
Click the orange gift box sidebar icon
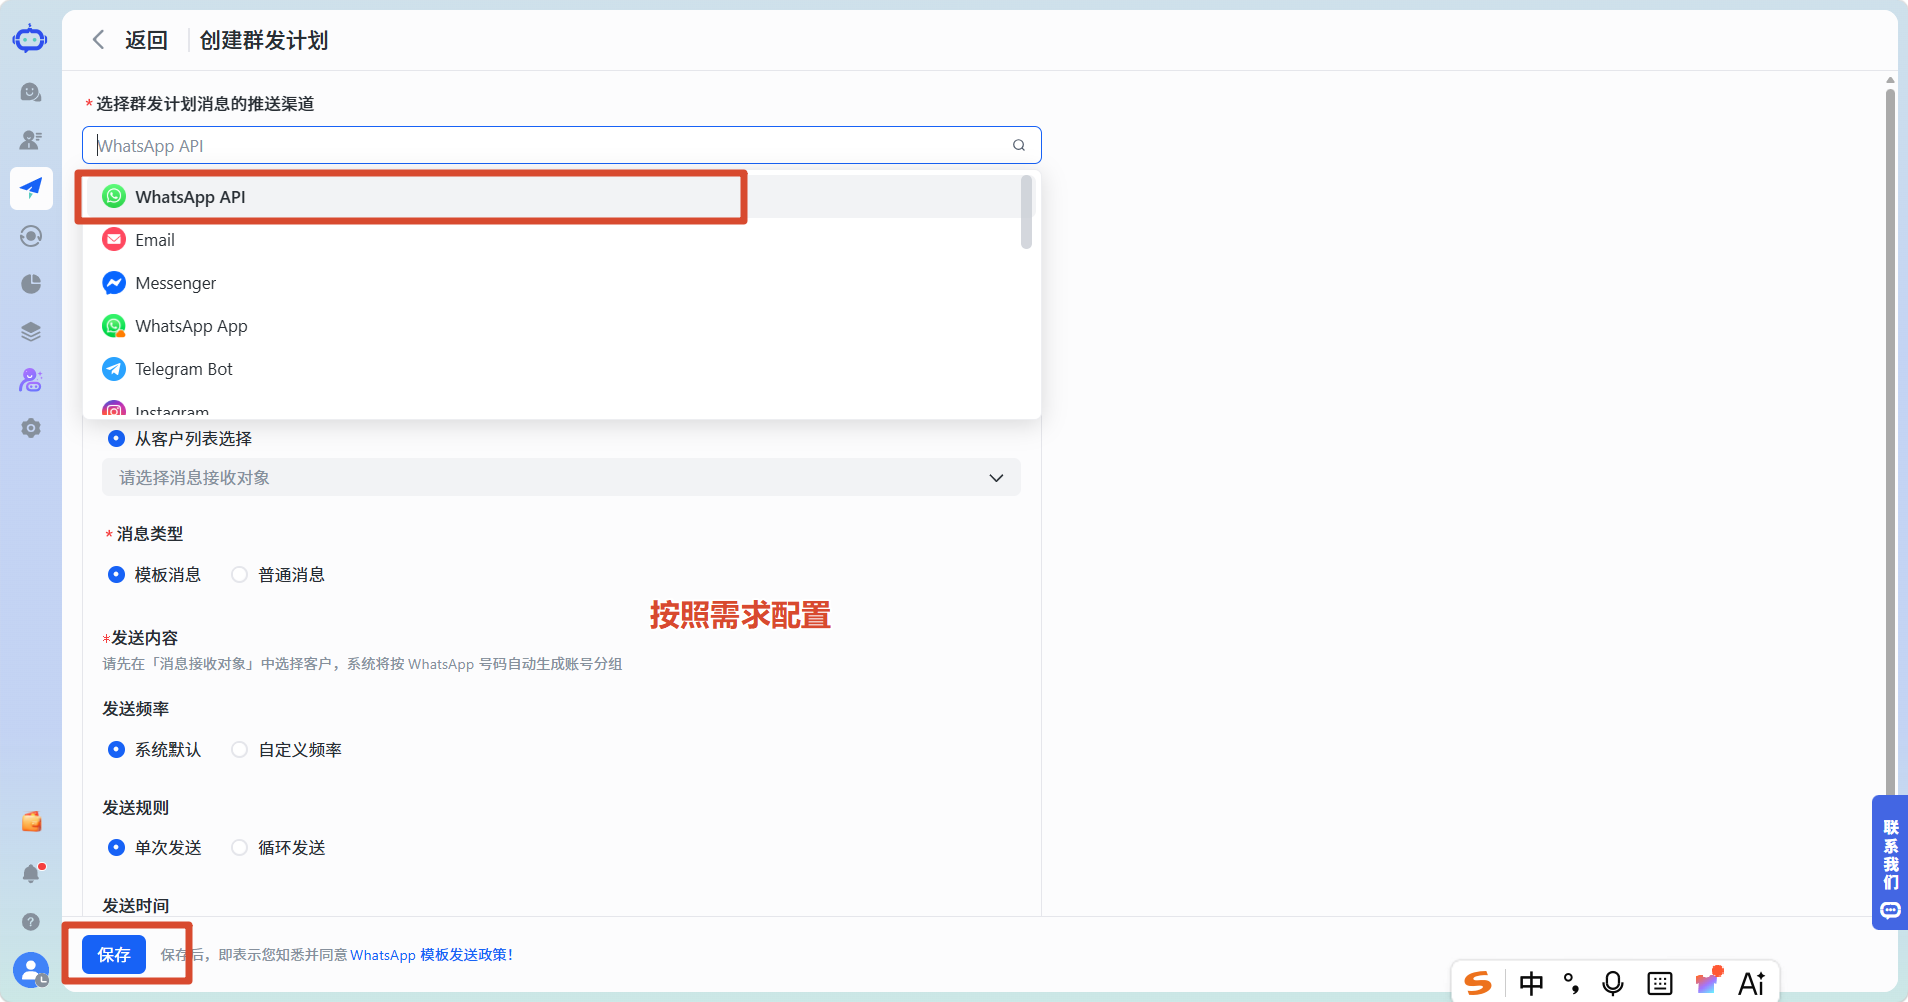click(31, 821)
